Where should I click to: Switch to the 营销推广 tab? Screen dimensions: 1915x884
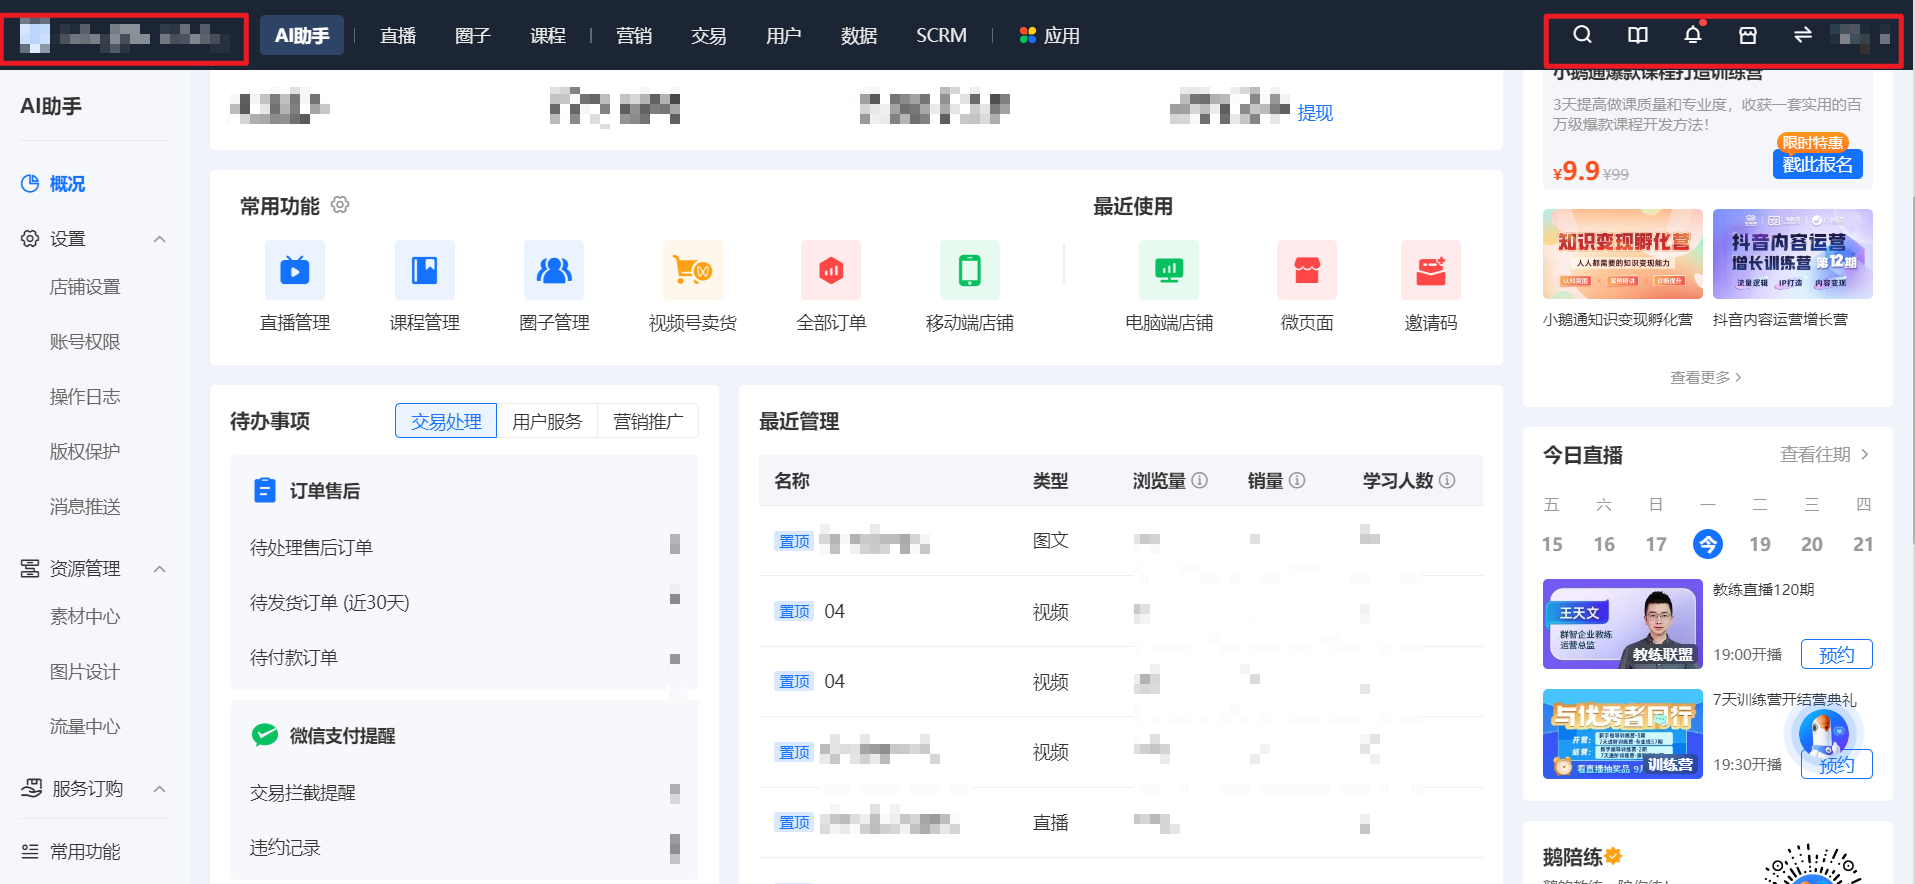tap(648, 421)
